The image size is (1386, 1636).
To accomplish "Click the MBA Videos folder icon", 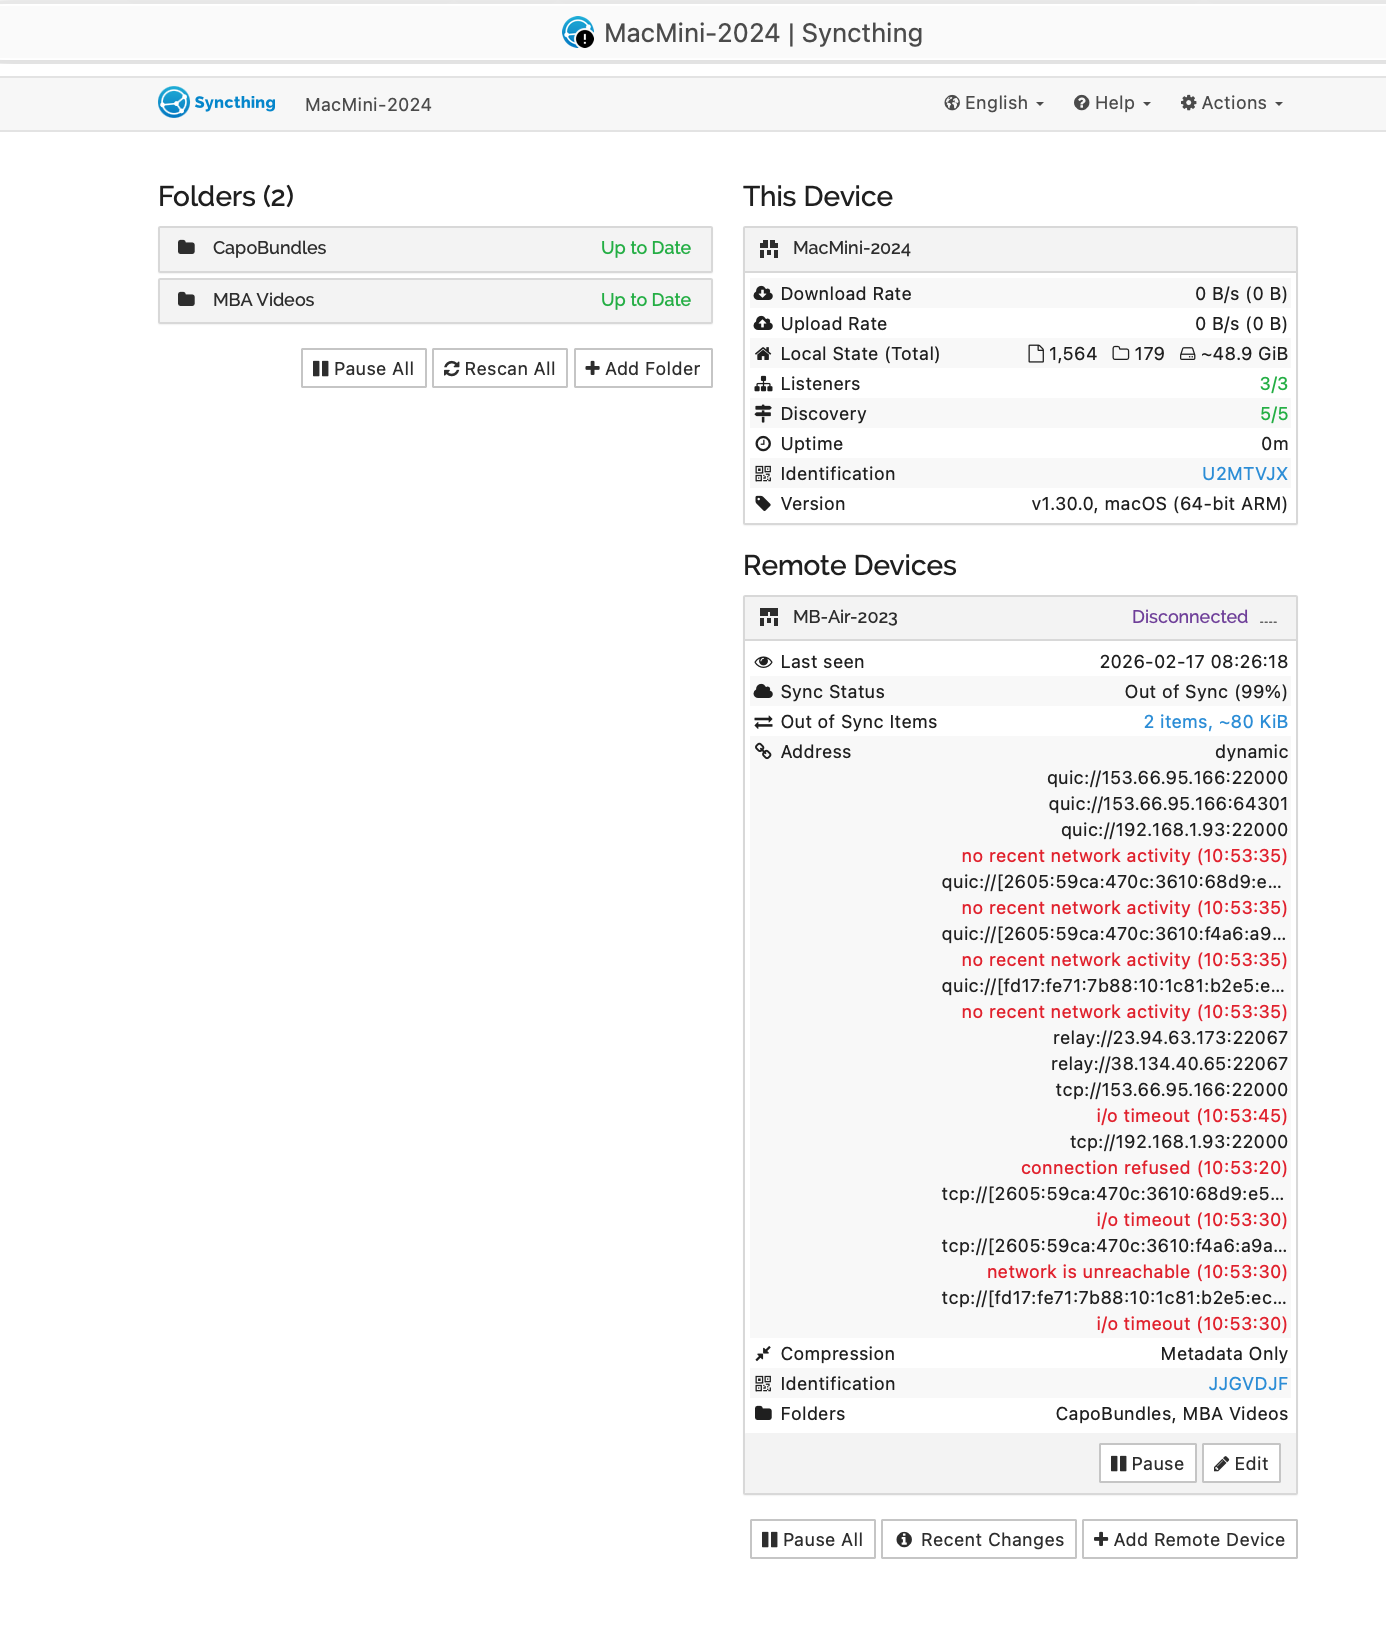I will pos(186,300).
